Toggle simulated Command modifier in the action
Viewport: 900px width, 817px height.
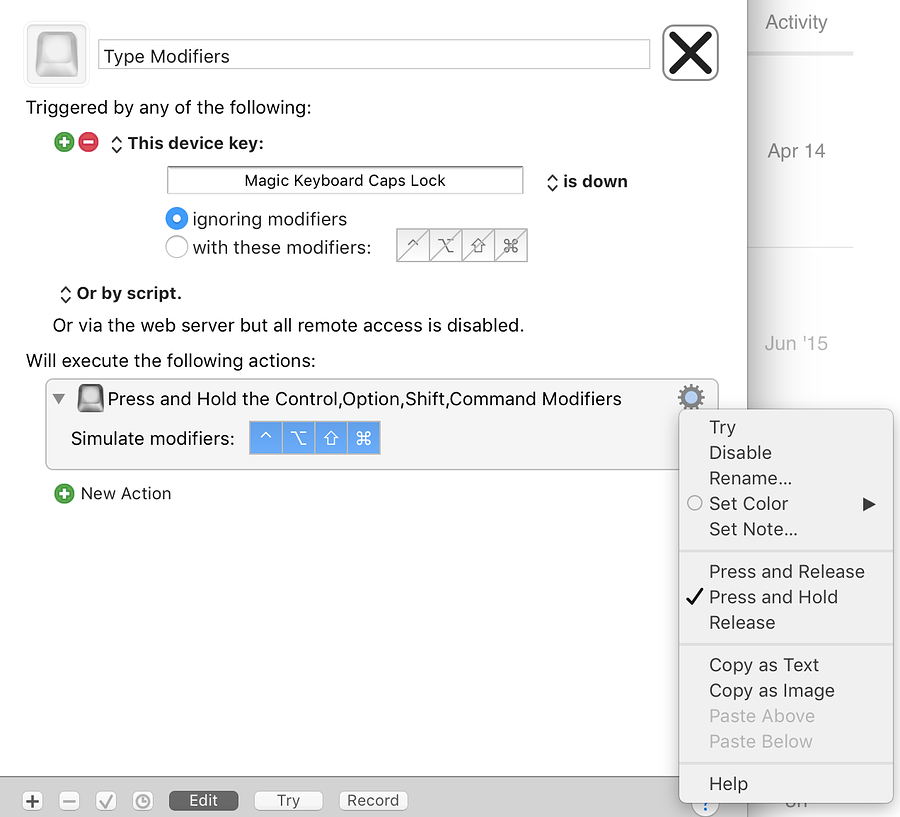[x=364, y=438]
